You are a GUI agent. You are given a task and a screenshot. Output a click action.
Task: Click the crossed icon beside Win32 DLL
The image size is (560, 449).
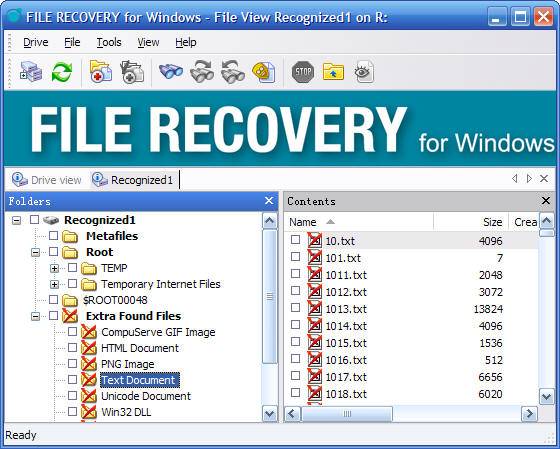tap(89, 412)
